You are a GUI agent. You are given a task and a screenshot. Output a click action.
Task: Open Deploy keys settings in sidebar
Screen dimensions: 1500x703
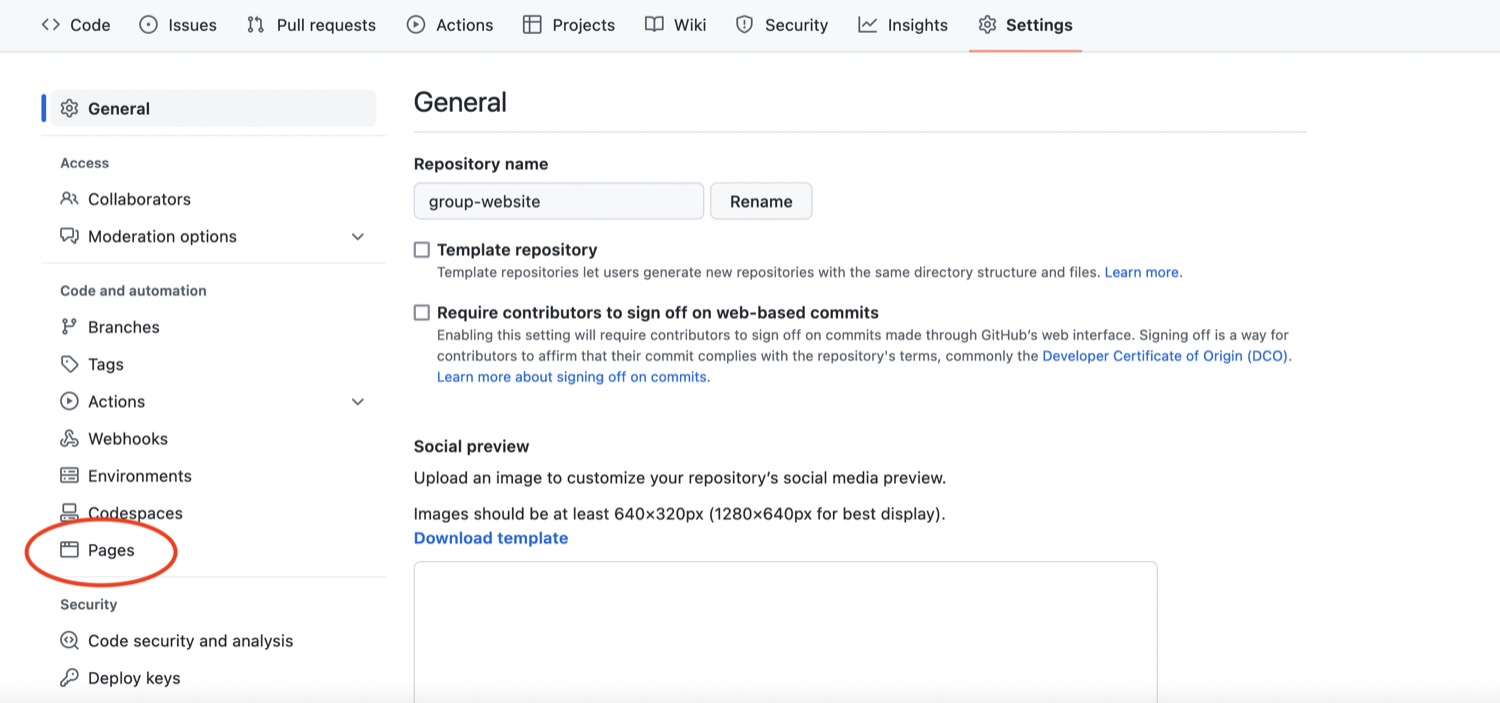click(x=134, y=678)
